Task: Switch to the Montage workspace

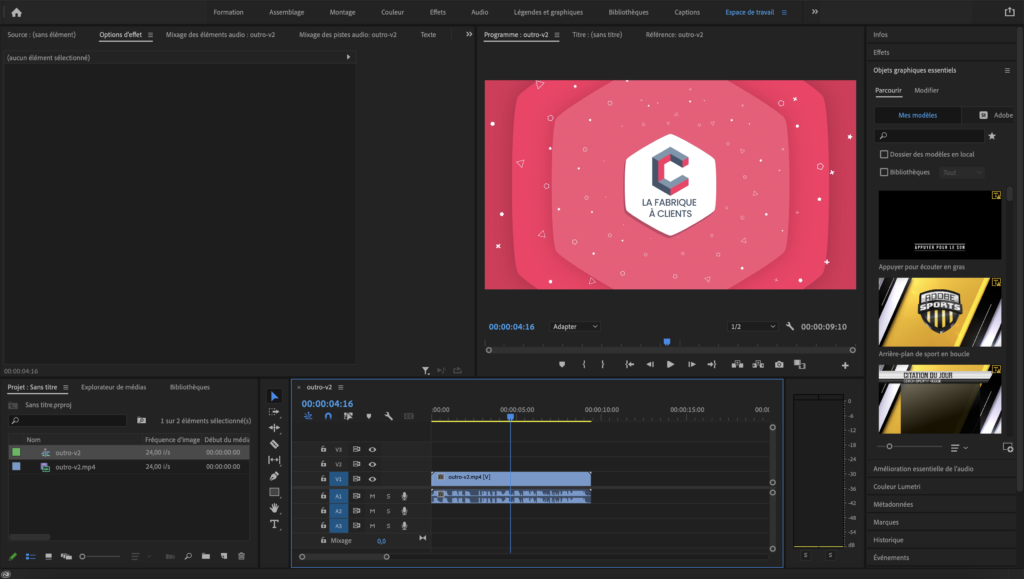Action: (x=342, y=12)
